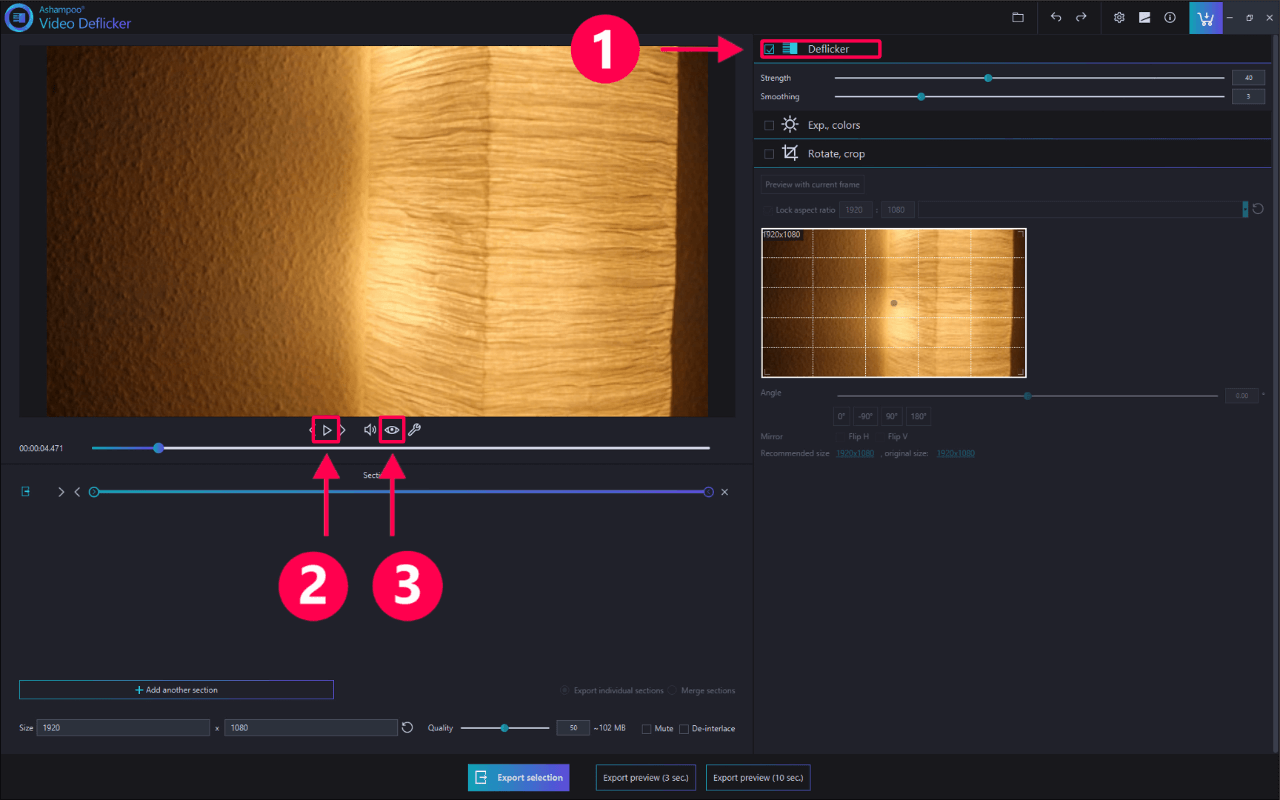Open the folder icon to load a video

pos(1018,18)
